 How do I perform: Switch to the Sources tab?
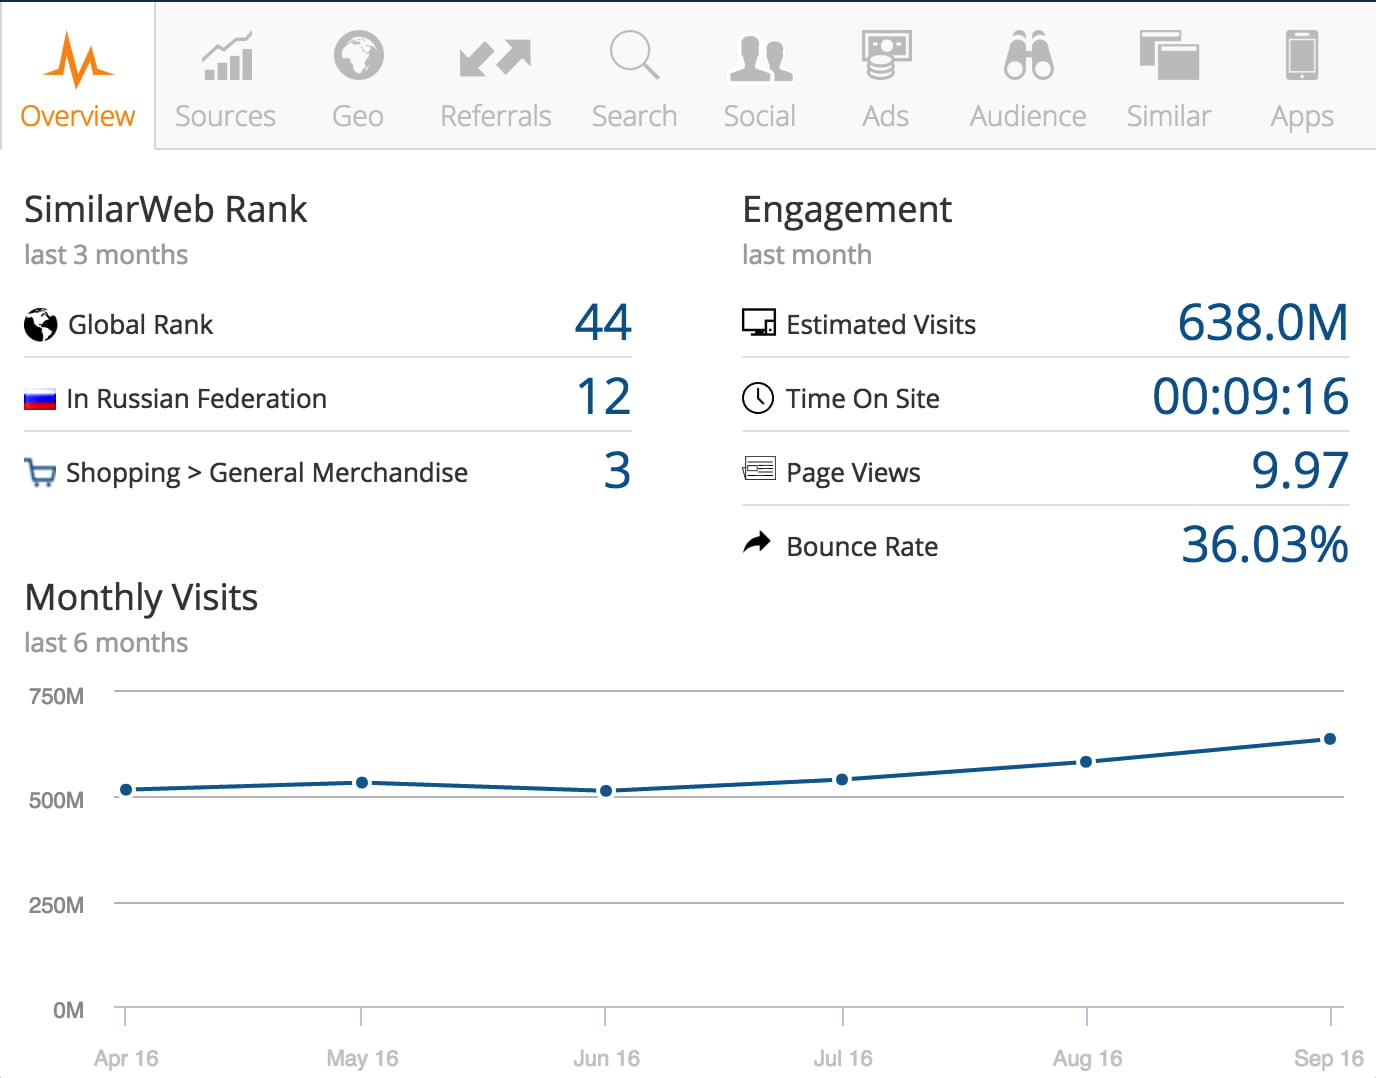[x=225, y=80]
